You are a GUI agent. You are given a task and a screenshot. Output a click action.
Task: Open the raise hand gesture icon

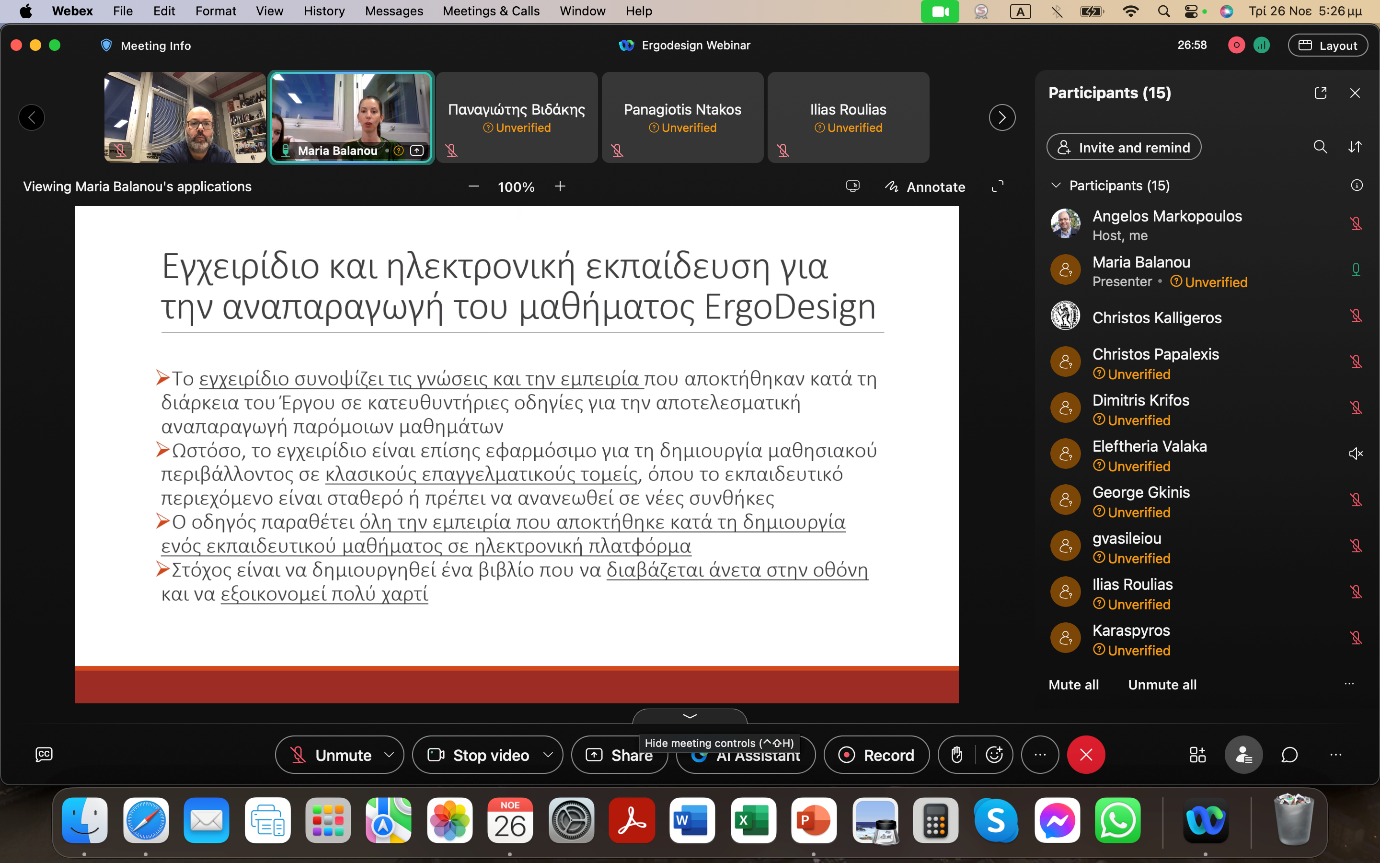coord(957,755)
